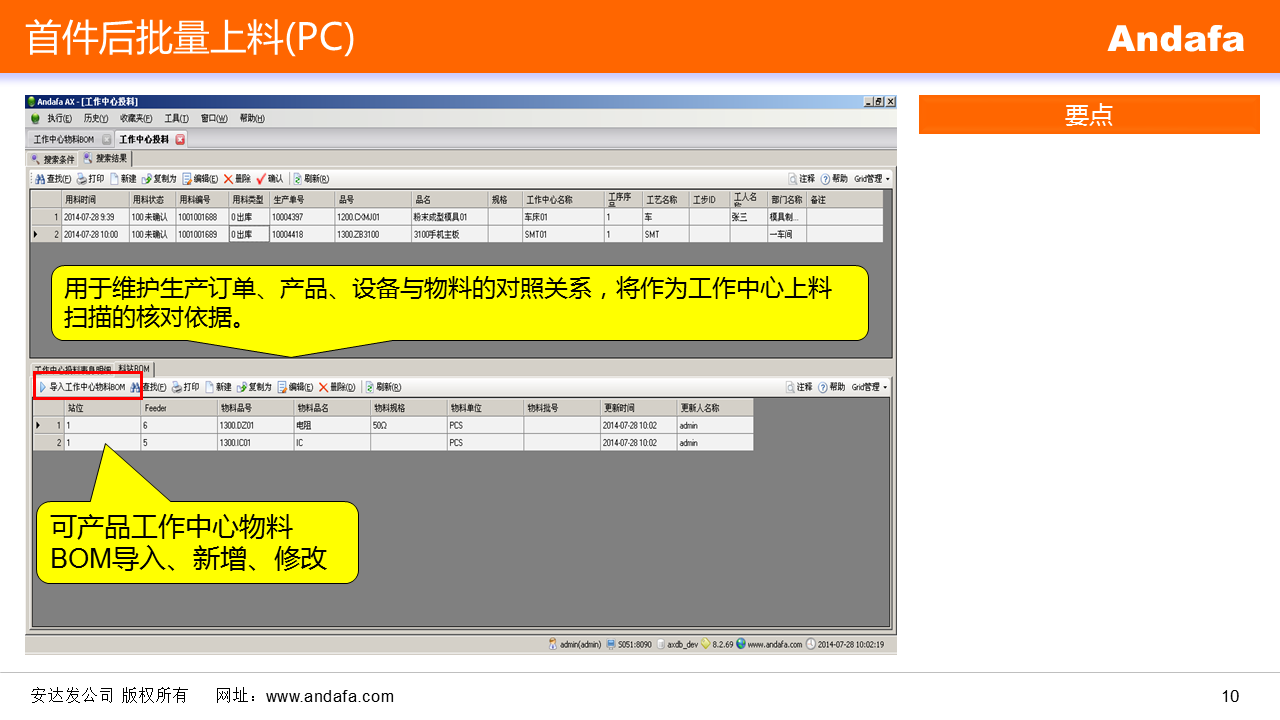Open the 工具 menu

(x=176, y=118)
